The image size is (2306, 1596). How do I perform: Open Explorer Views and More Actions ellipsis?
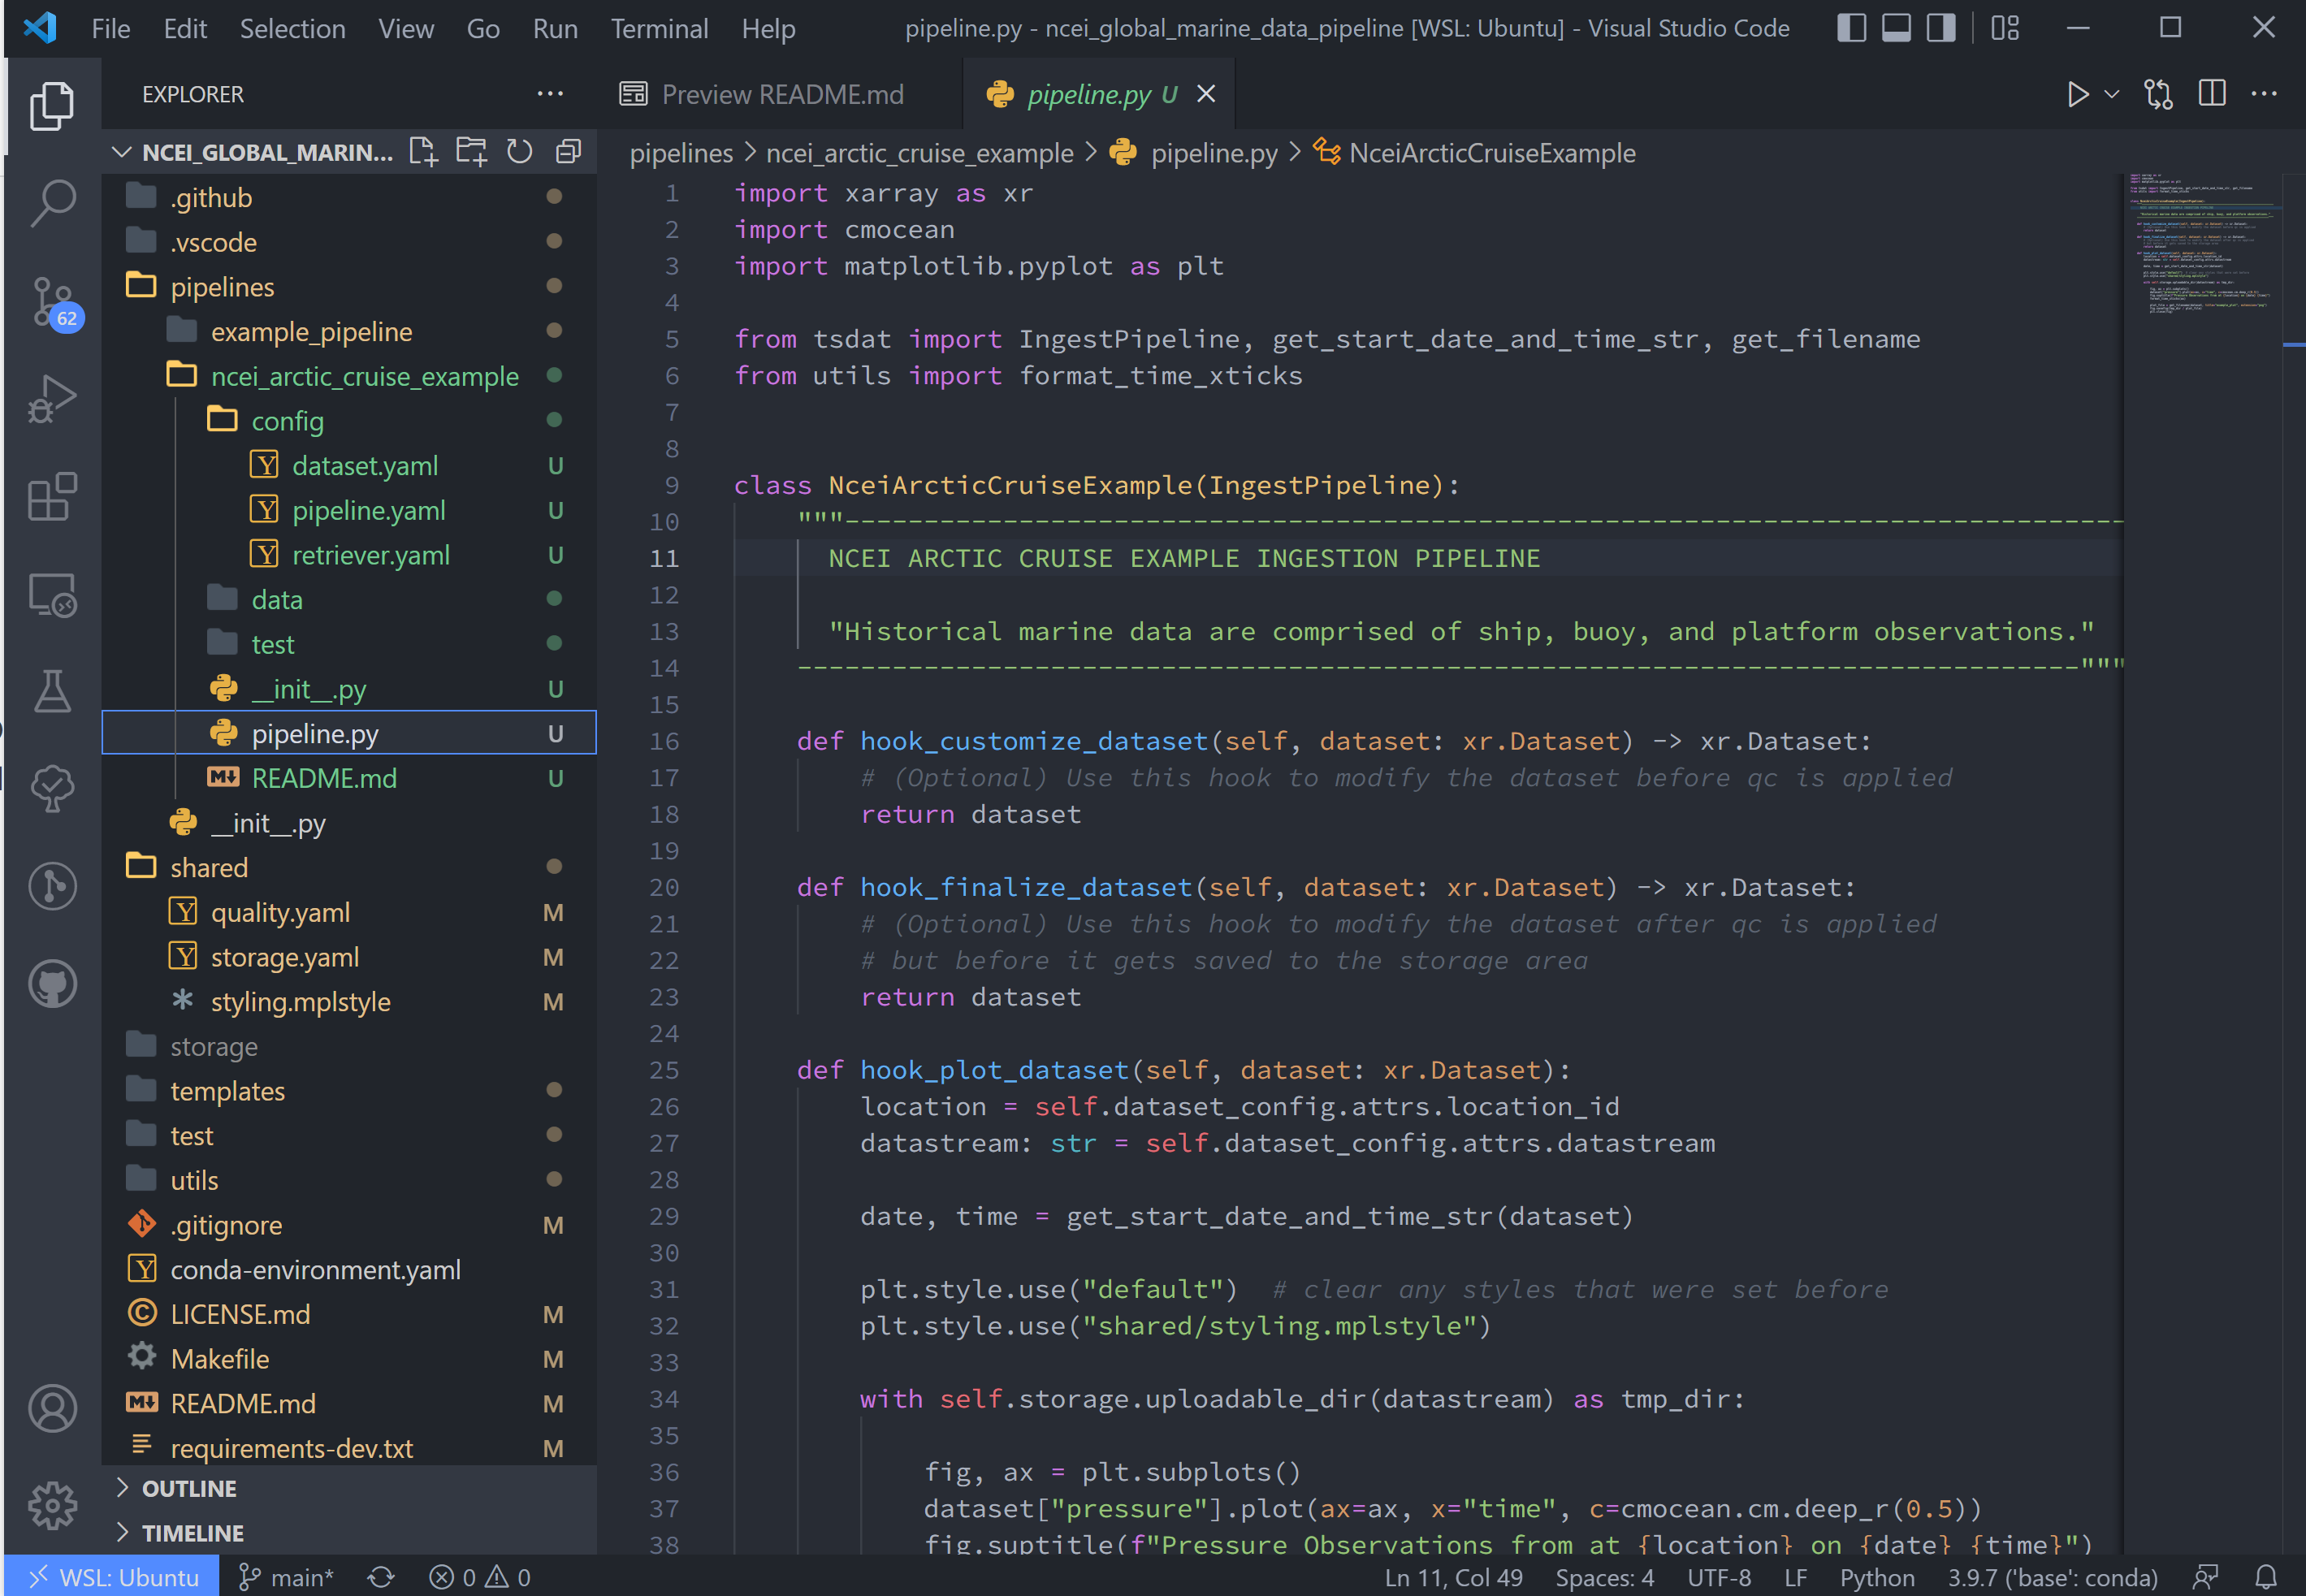[550, 94]
